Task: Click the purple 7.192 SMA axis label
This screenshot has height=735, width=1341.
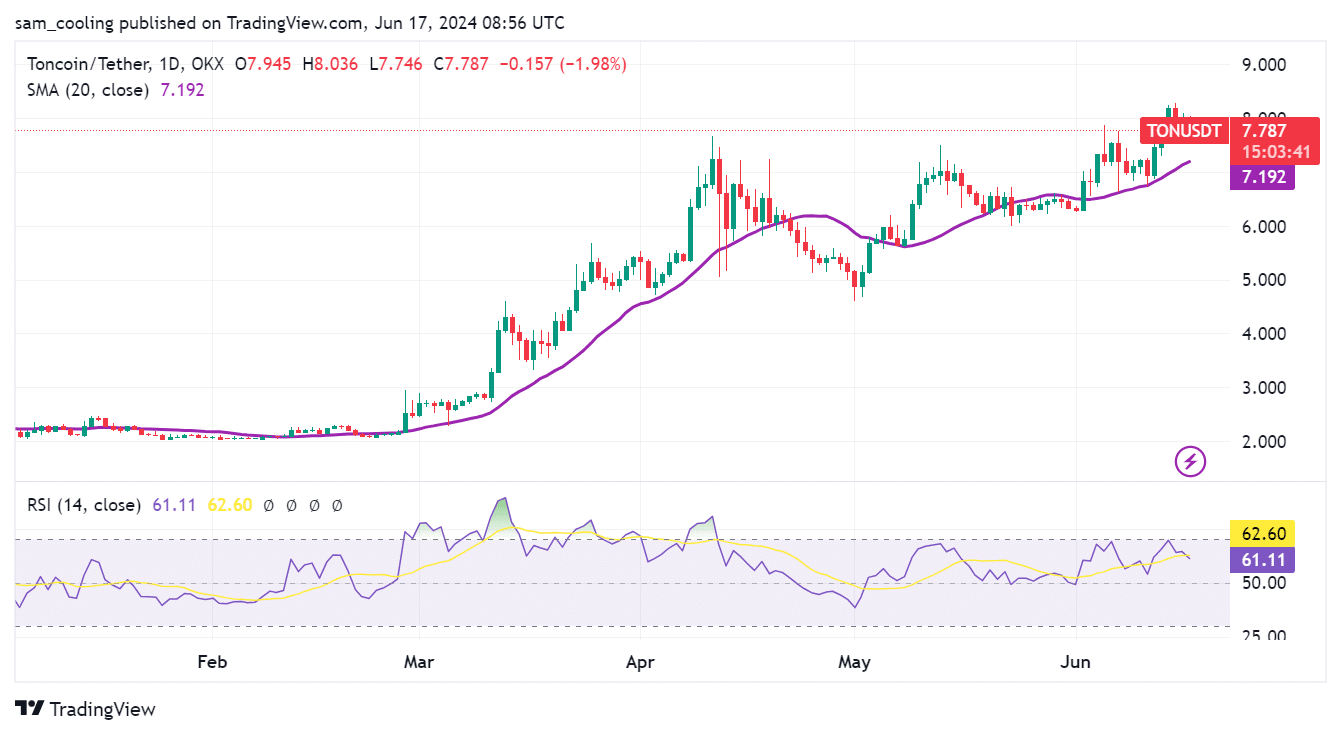Action: pyautogui.click(x=1264, y=178)
